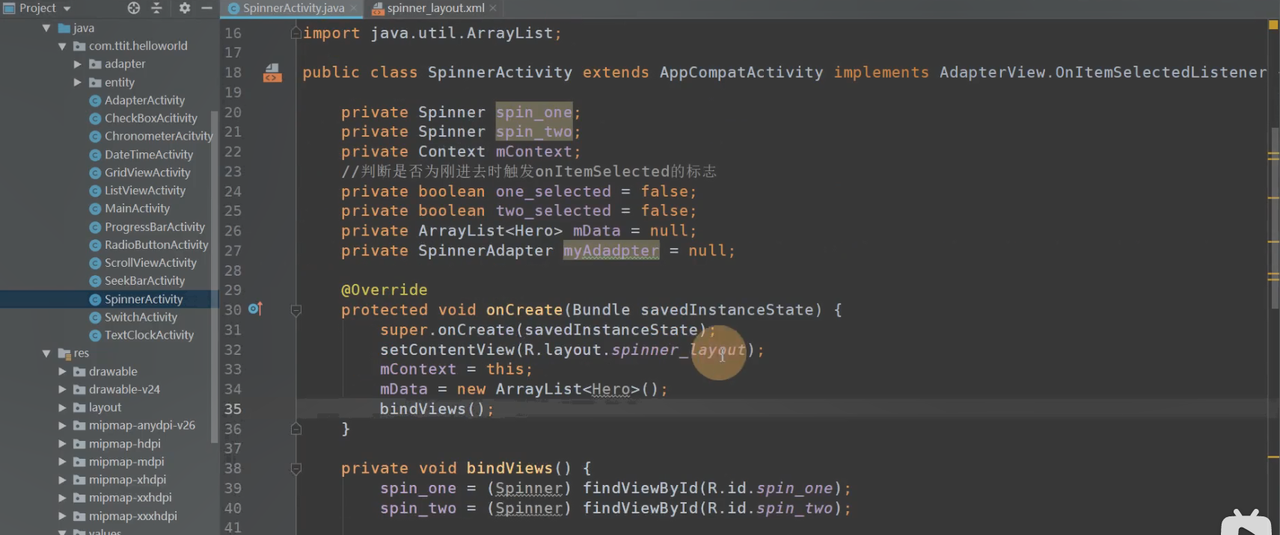Click class icon beside SeekBarActivity
This screenshot has width=1280, height=535.
point(95,281)
